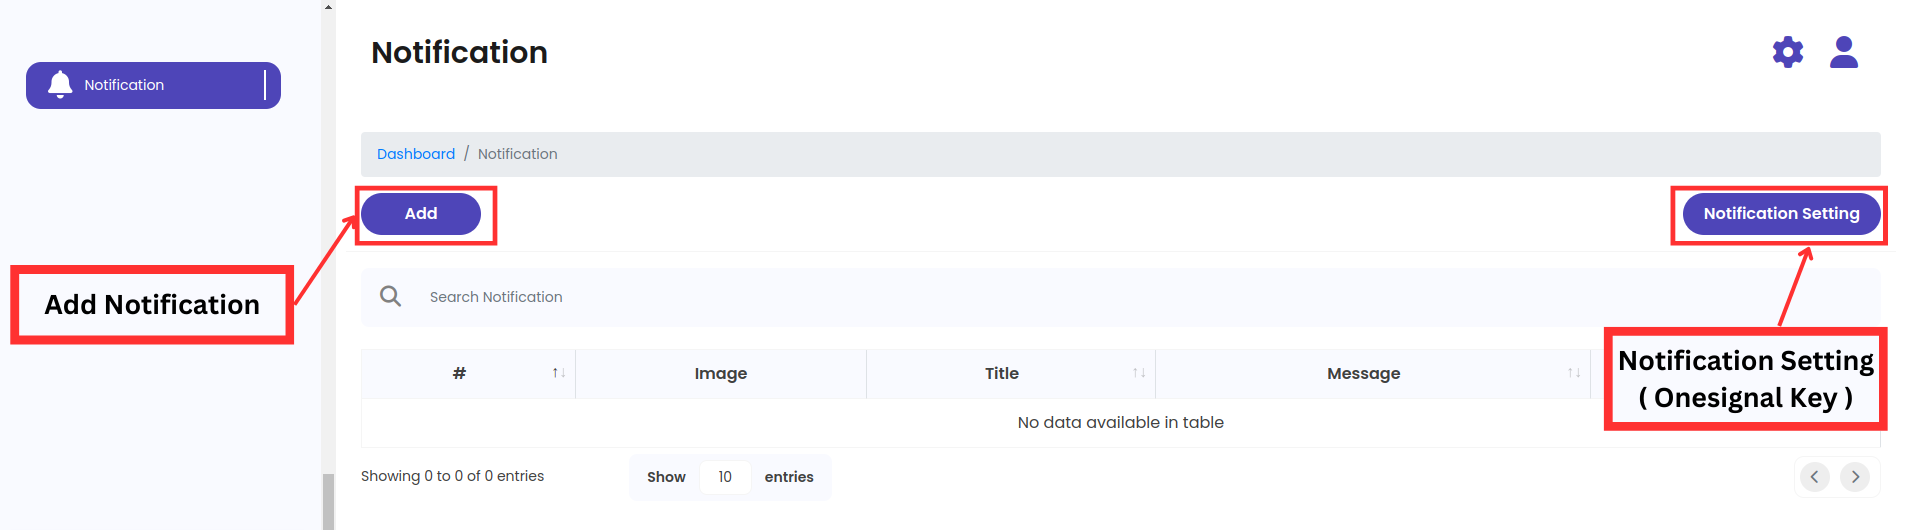
Task: Click the sidebar vertical scrollbar thumb
Action: pos(328,500)
